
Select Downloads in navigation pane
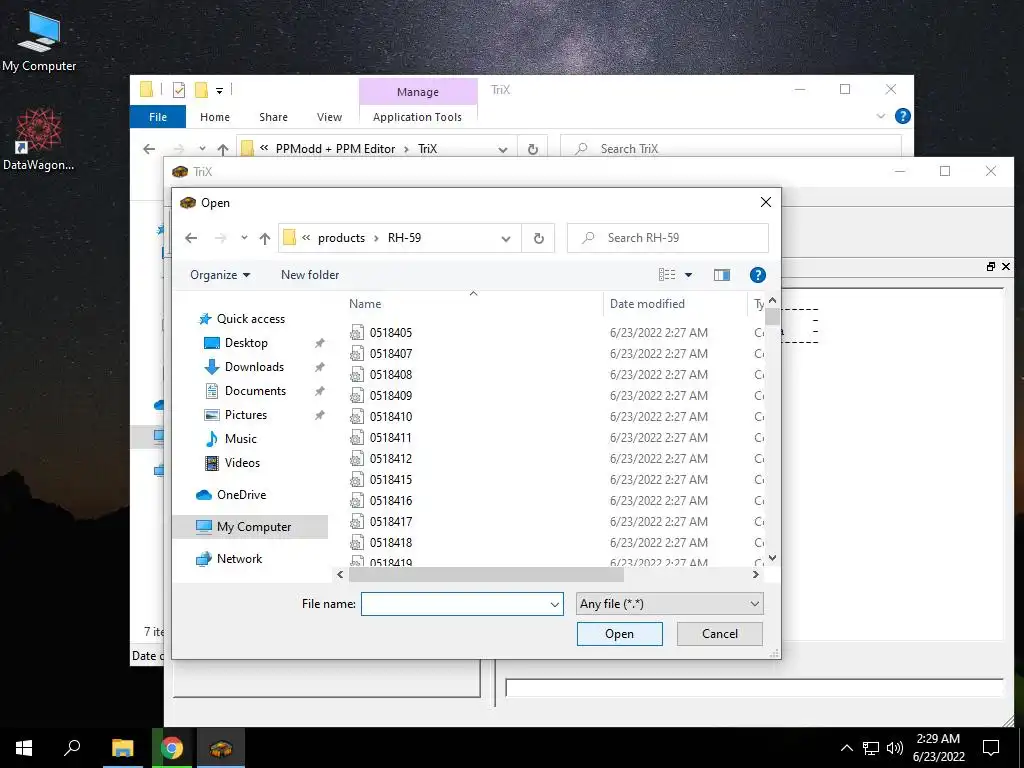tap(254, 367)
